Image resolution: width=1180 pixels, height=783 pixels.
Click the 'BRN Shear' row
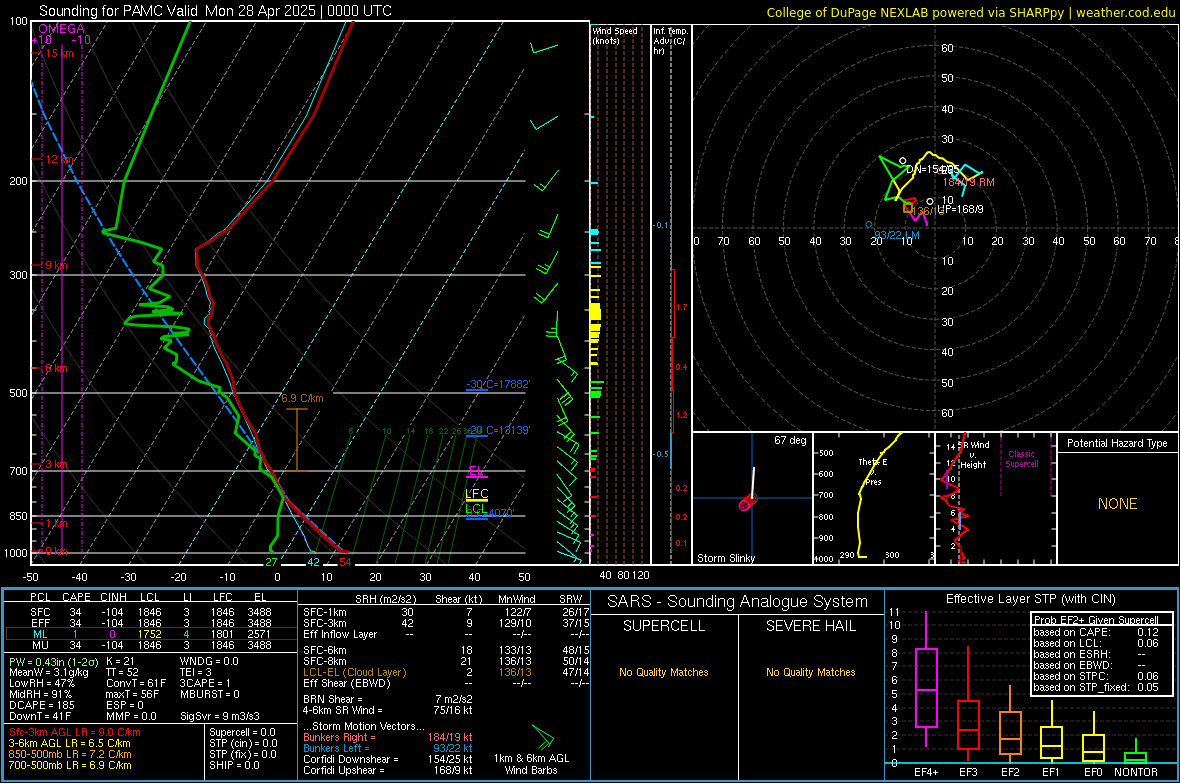point(388,699)
